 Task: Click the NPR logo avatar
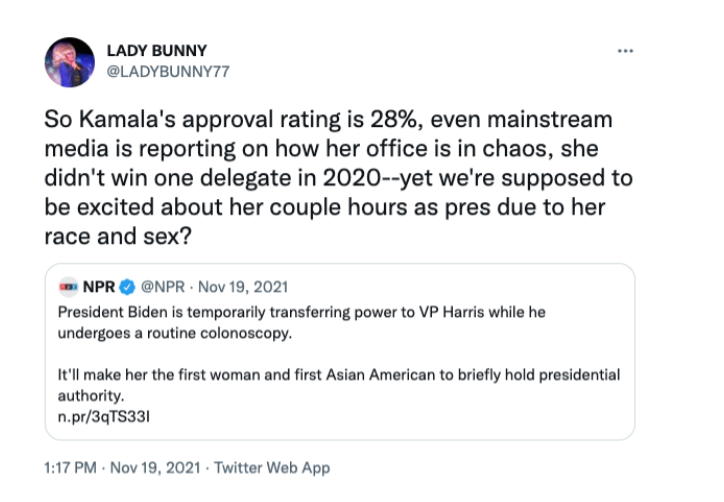(68, 287)
